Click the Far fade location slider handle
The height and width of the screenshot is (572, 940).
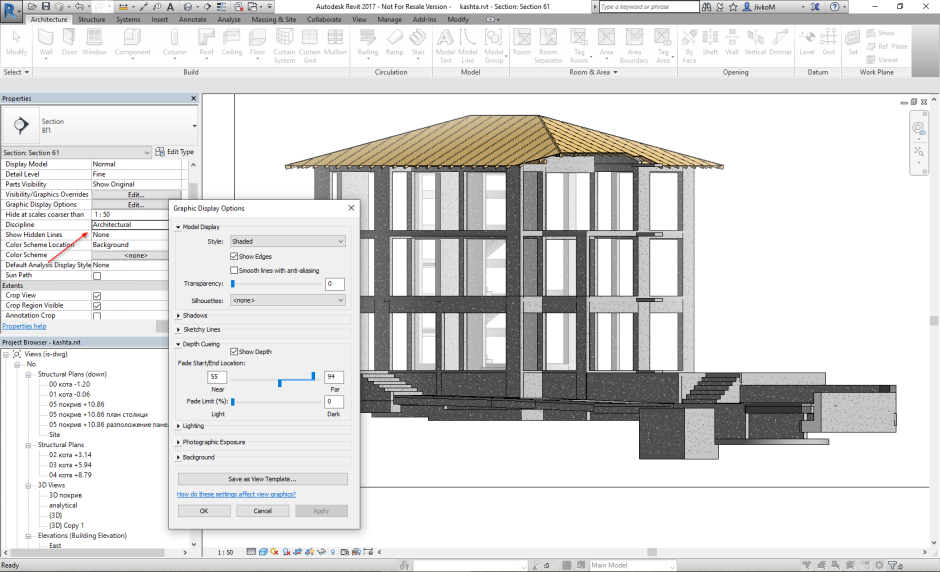(313, 376)
